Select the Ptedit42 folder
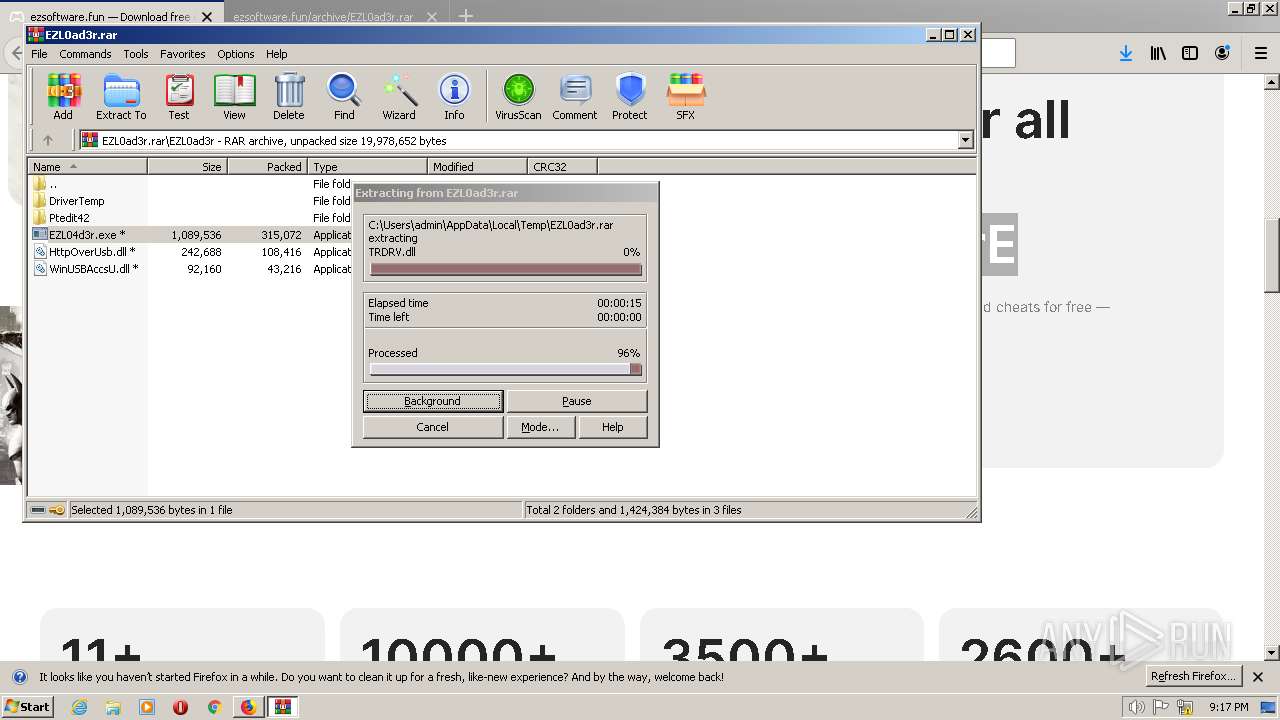 pos(69,218)
